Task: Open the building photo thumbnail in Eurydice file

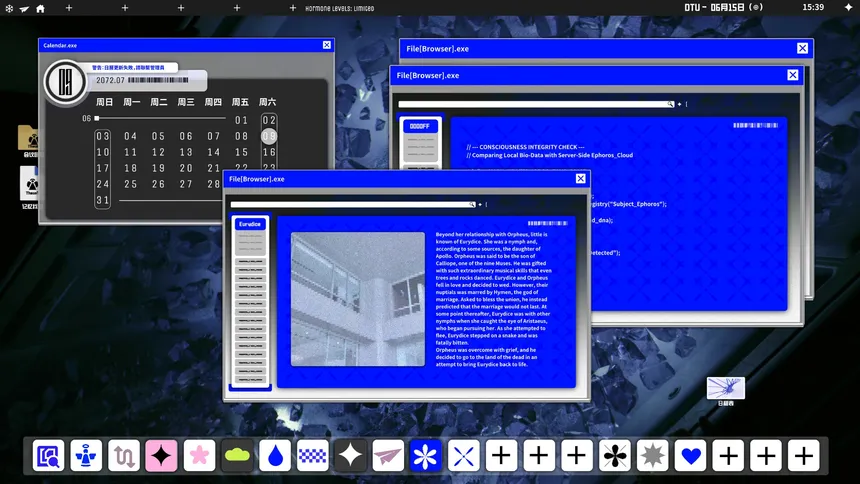Action: [x=358, y=299]
